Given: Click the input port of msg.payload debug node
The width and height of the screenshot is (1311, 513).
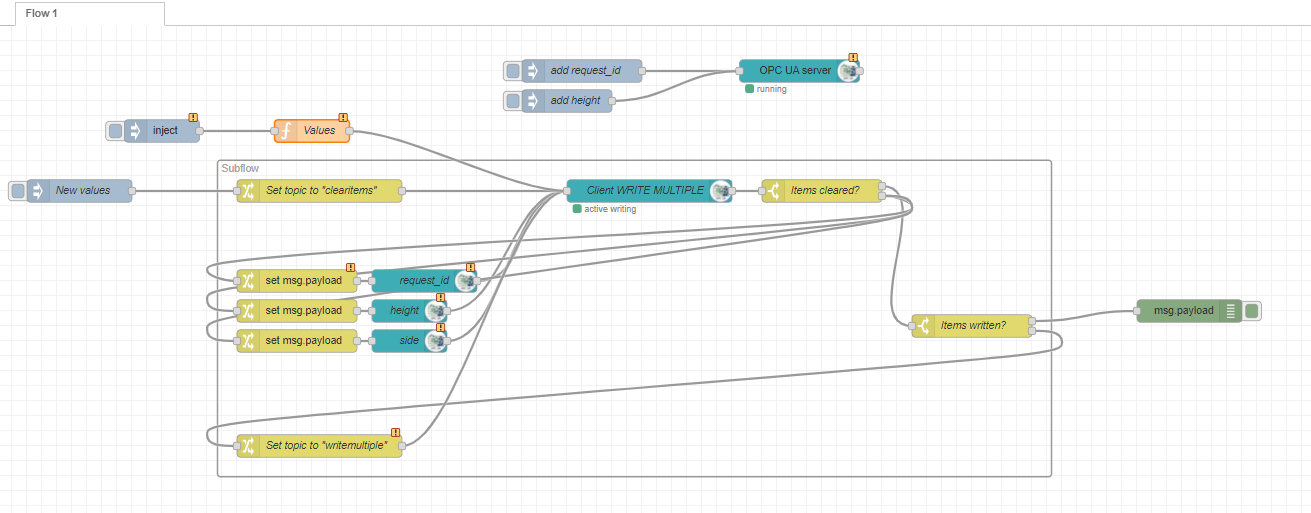Looking at the screenshot, I should [1137, 311].
